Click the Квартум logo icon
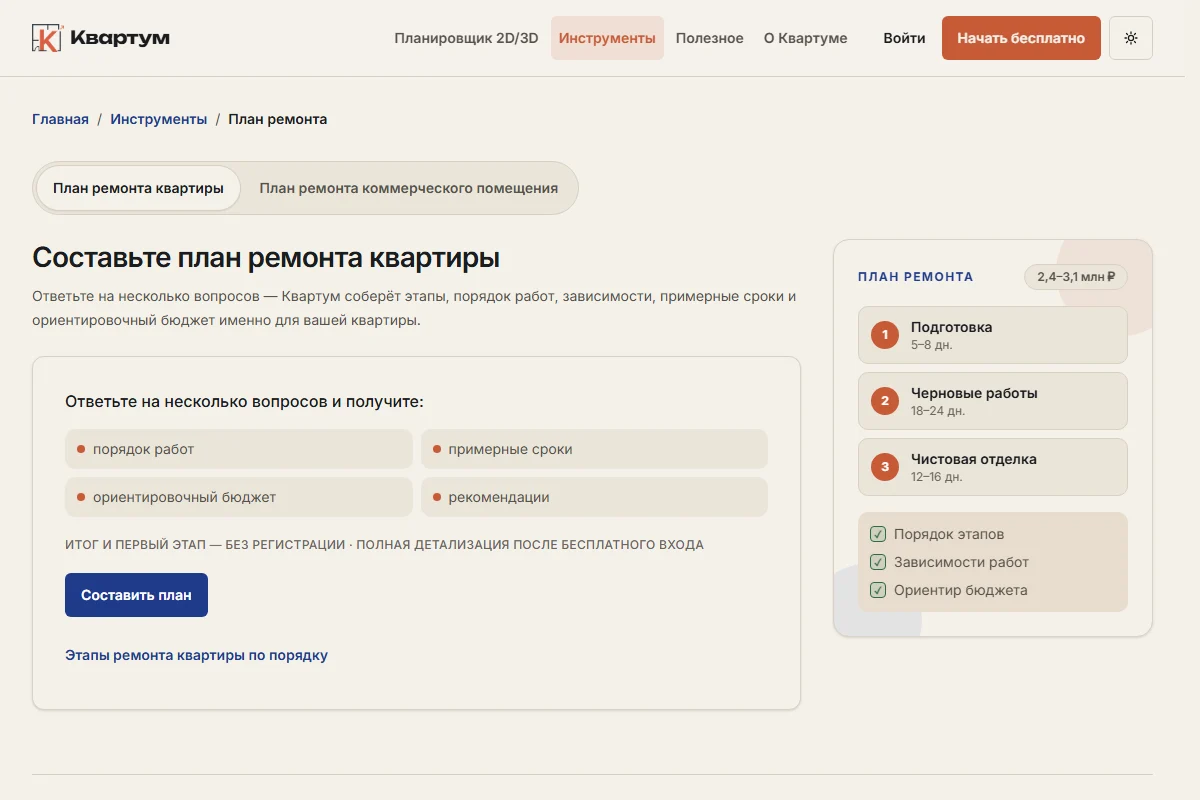Image resolution: width=1200 pixels, height=800 pixels. pos(47,38)
